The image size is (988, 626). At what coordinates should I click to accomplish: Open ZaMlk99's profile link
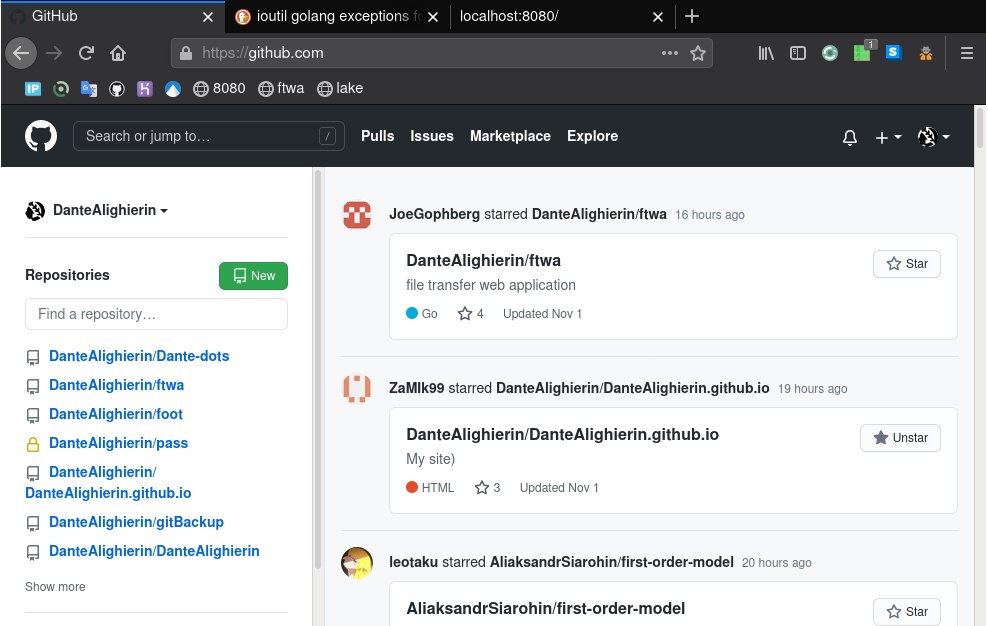pyautogui.click(x=416, y=388)
